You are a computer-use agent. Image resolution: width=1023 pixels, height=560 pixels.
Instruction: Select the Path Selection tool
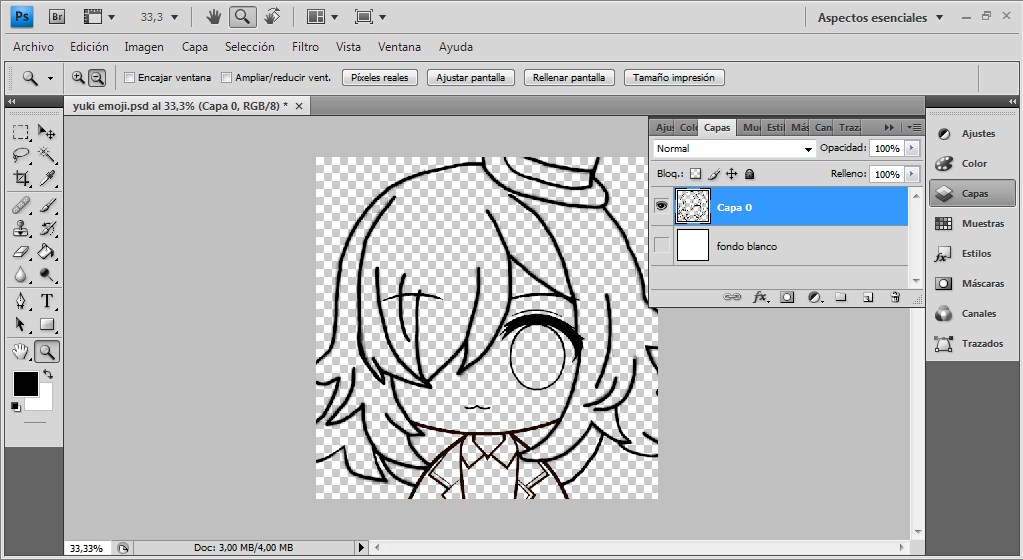pyautogui.click(x=21, y=324)
